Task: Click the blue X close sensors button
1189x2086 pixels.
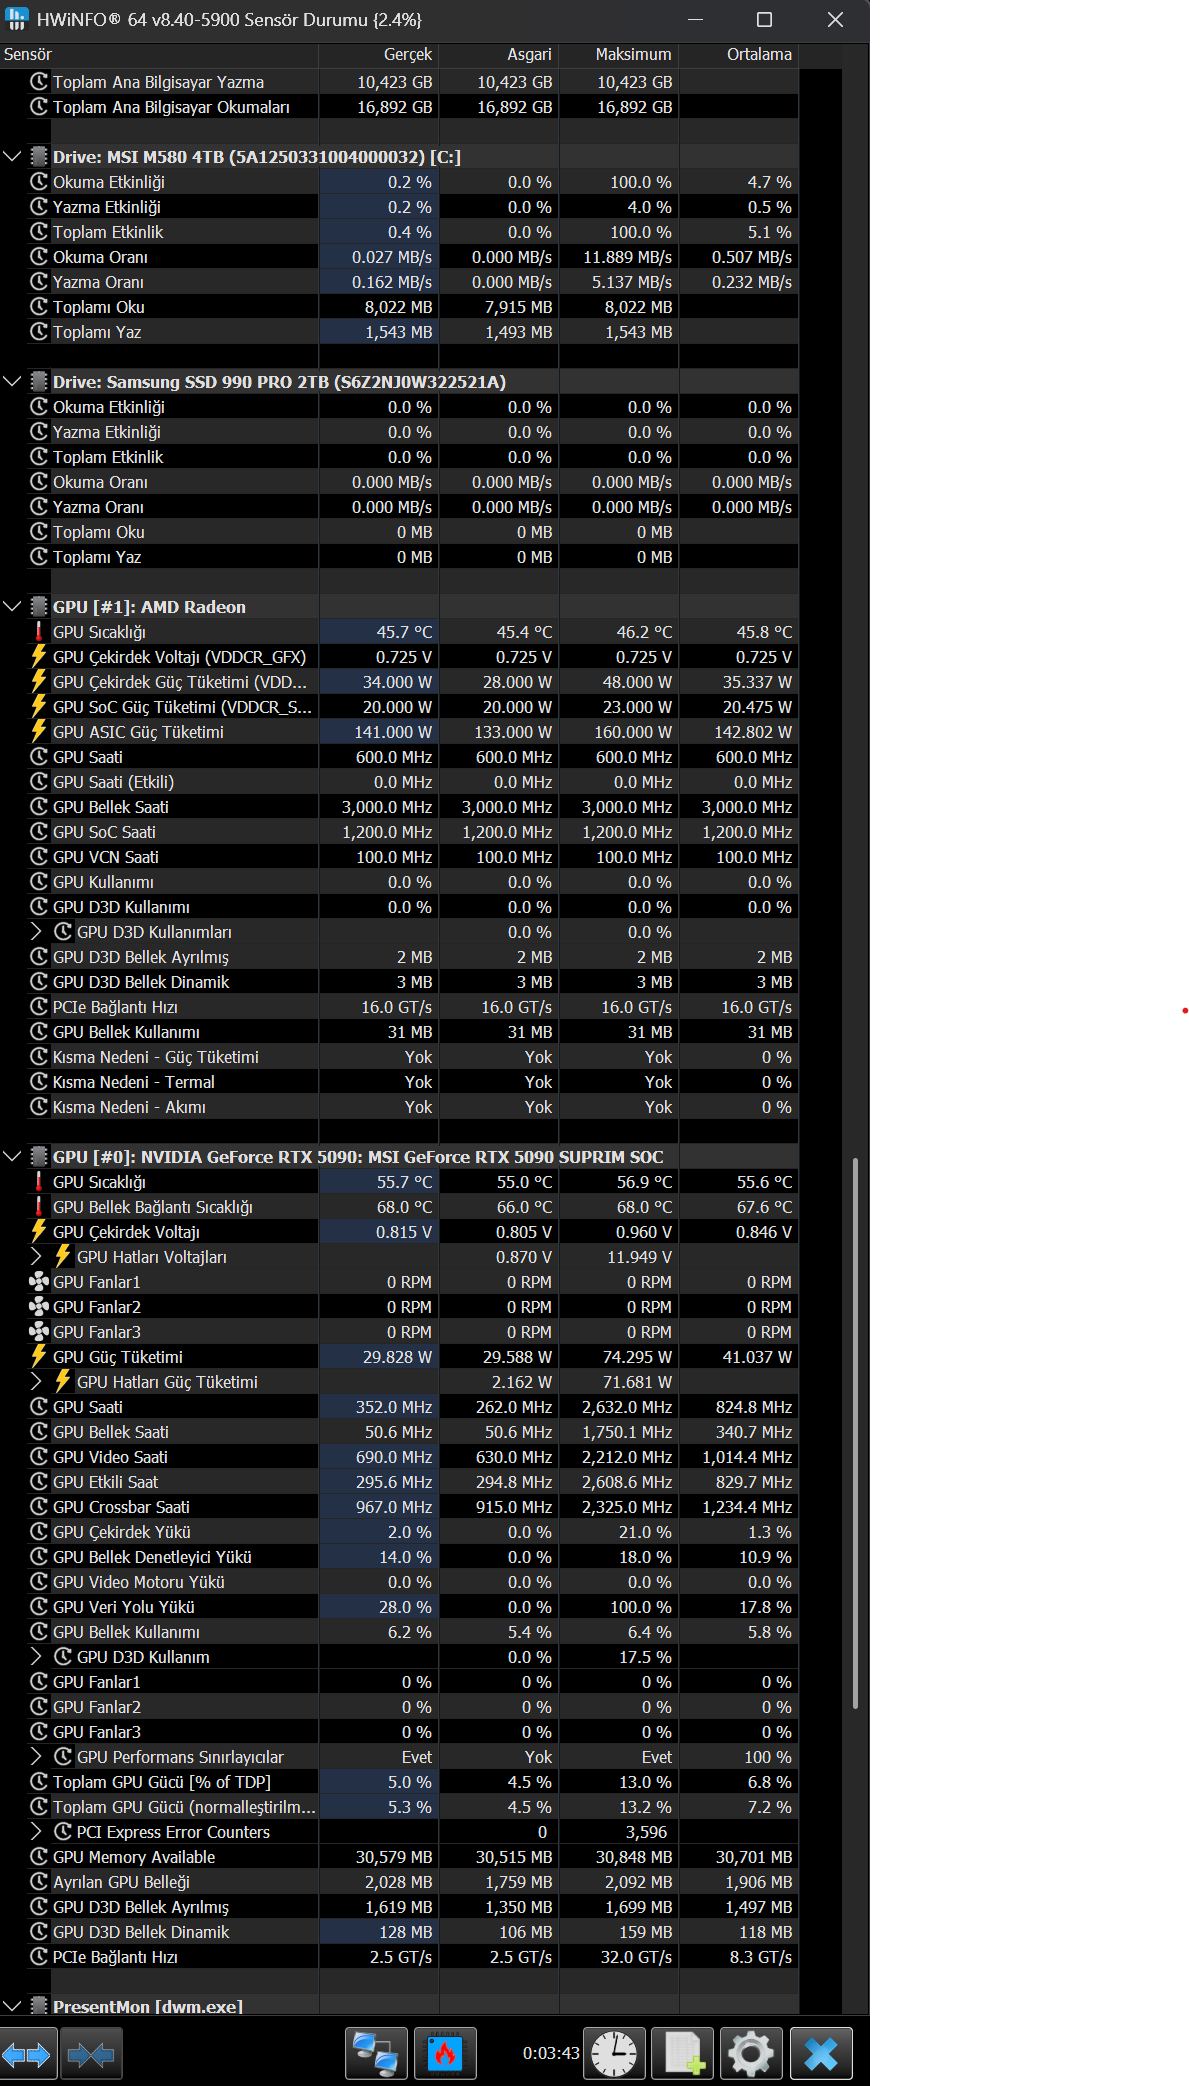Action: pos(821,2055)
